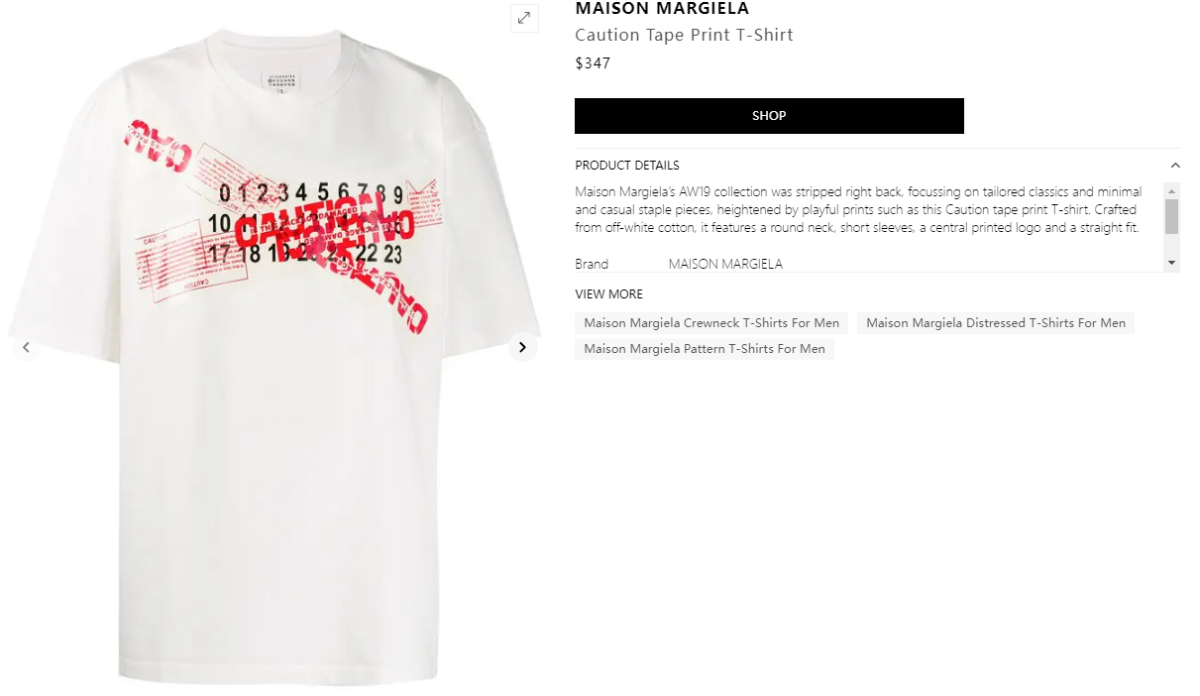
Task: Click the $347 price text
Action: 593,63
